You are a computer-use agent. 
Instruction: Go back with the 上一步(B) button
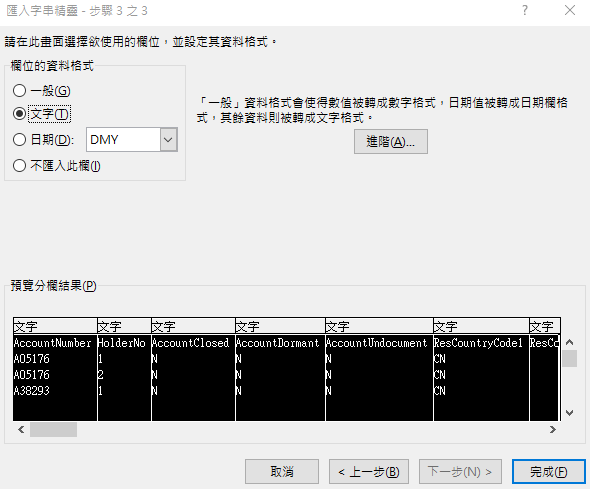coord(369,471)
